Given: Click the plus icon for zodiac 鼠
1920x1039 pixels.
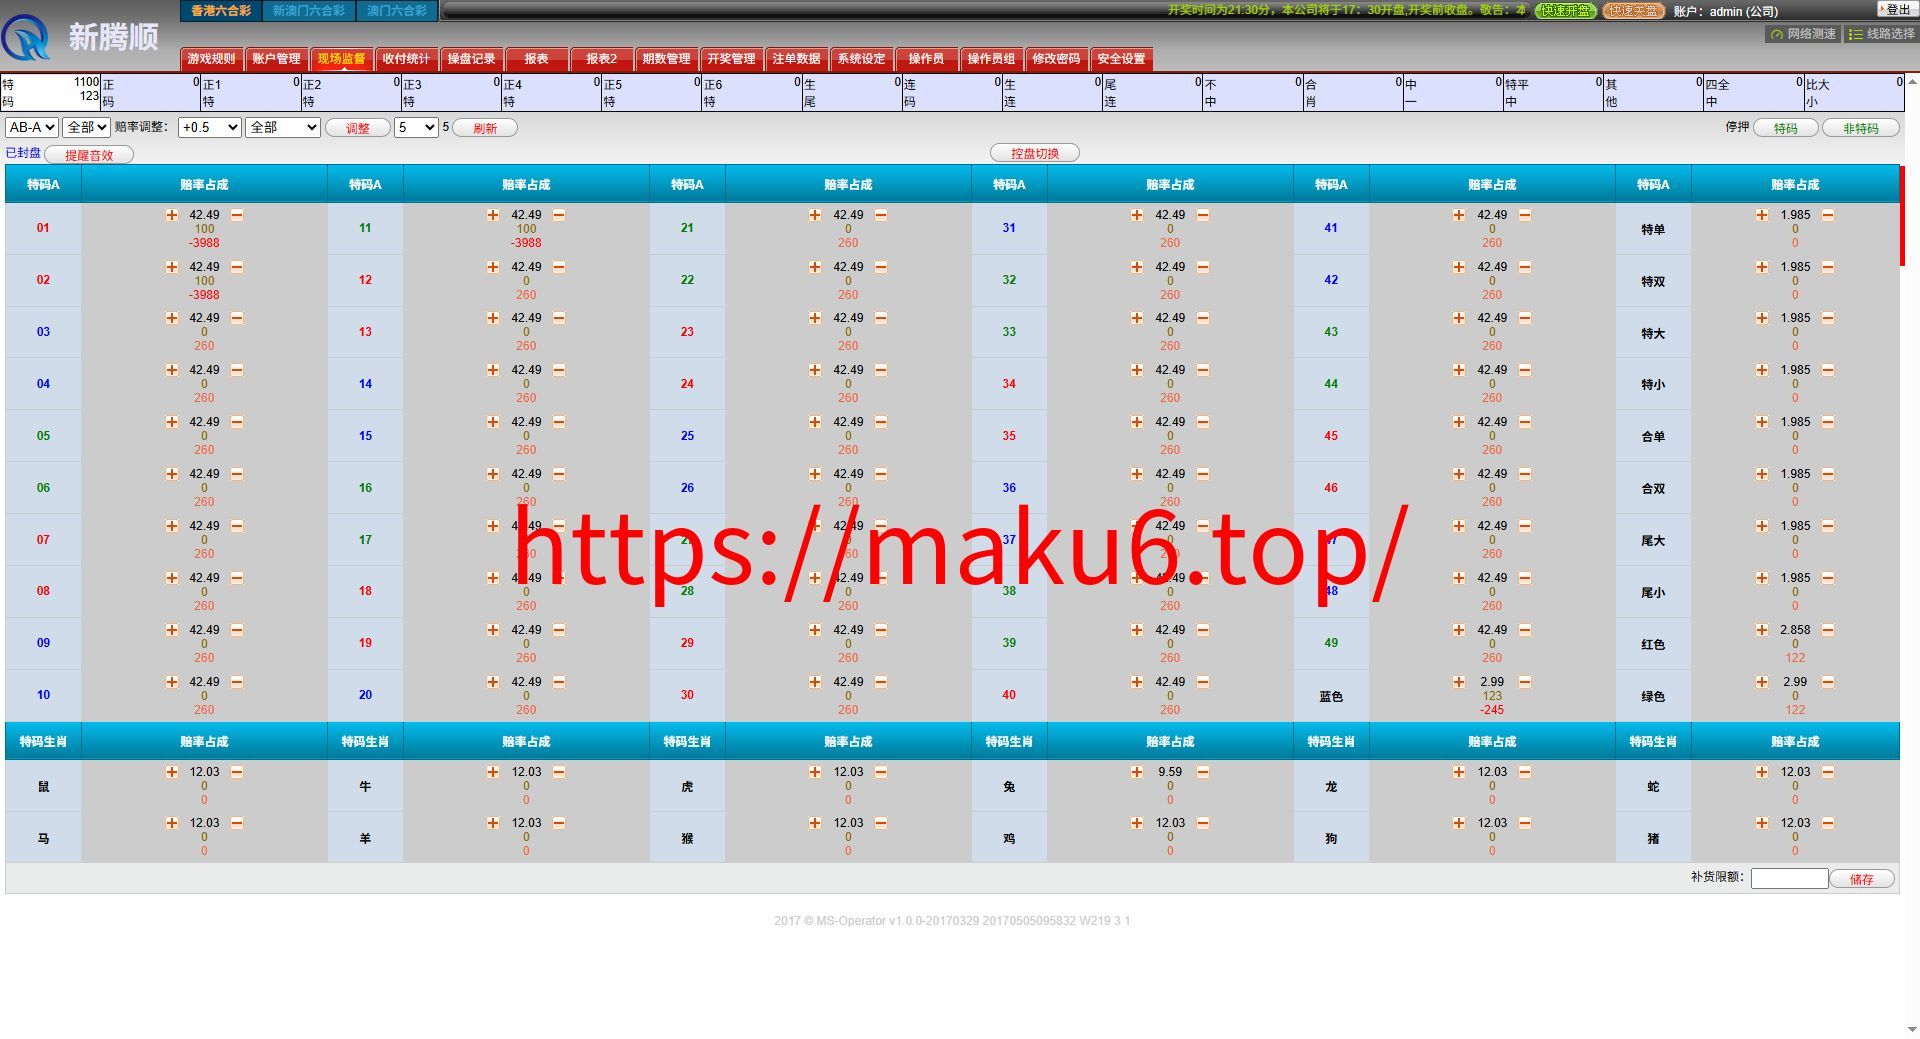Looking at the screenshot, I should [172, 772].
